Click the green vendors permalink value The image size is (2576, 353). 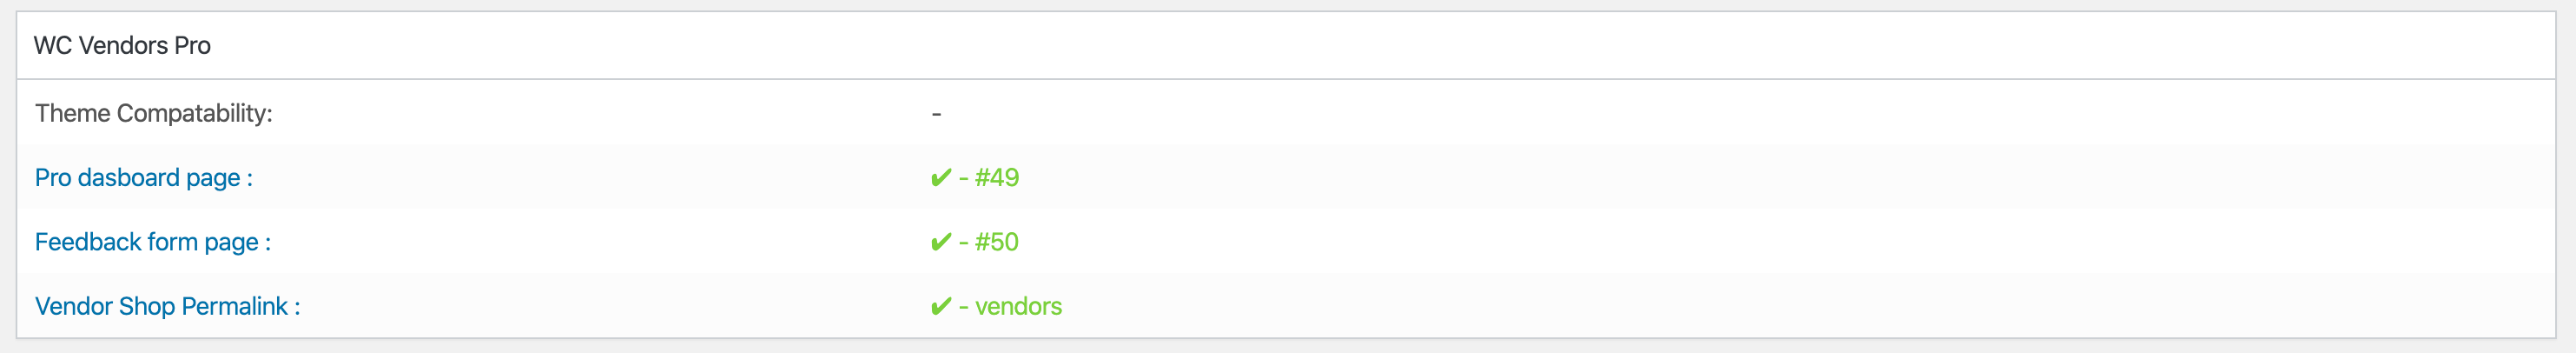[x=1018, y=306]
